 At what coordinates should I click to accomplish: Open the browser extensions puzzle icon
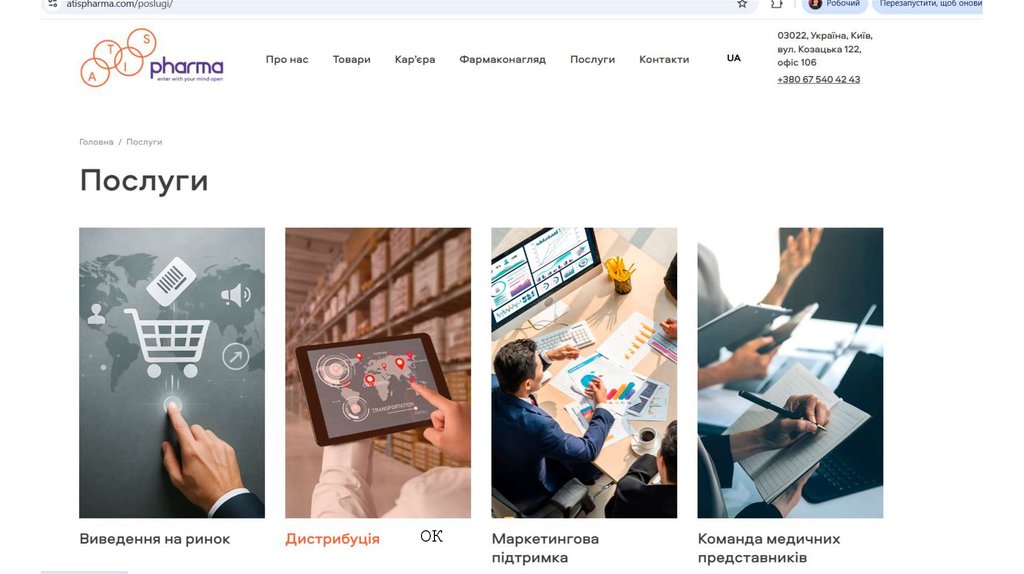[776, 4]
